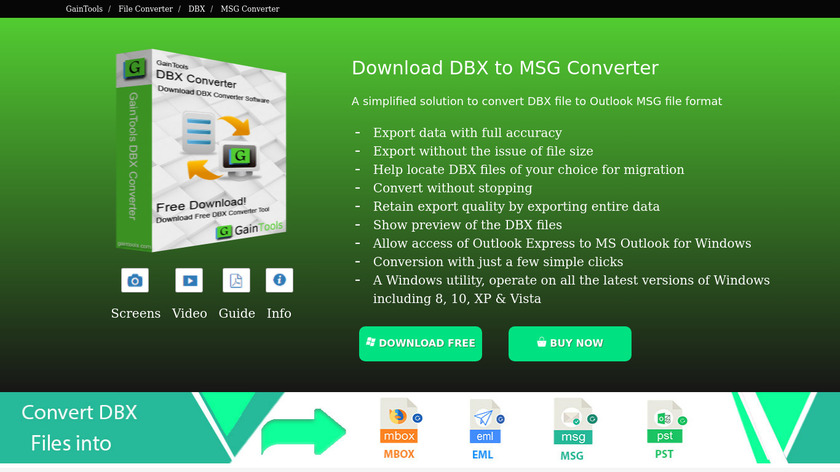Click the Info label
Screen dimensions: 840x472
point(279,313)
